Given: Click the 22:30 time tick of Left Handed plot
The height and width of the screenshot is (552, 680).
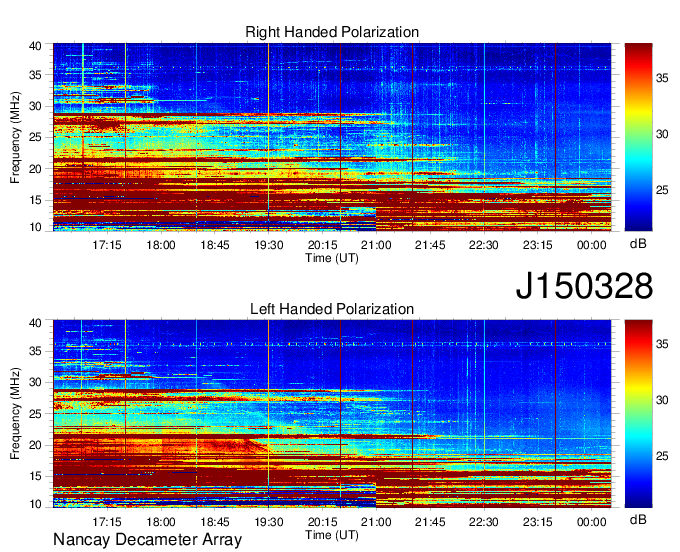Looking at the screenshot, I should tap(484, 522).
